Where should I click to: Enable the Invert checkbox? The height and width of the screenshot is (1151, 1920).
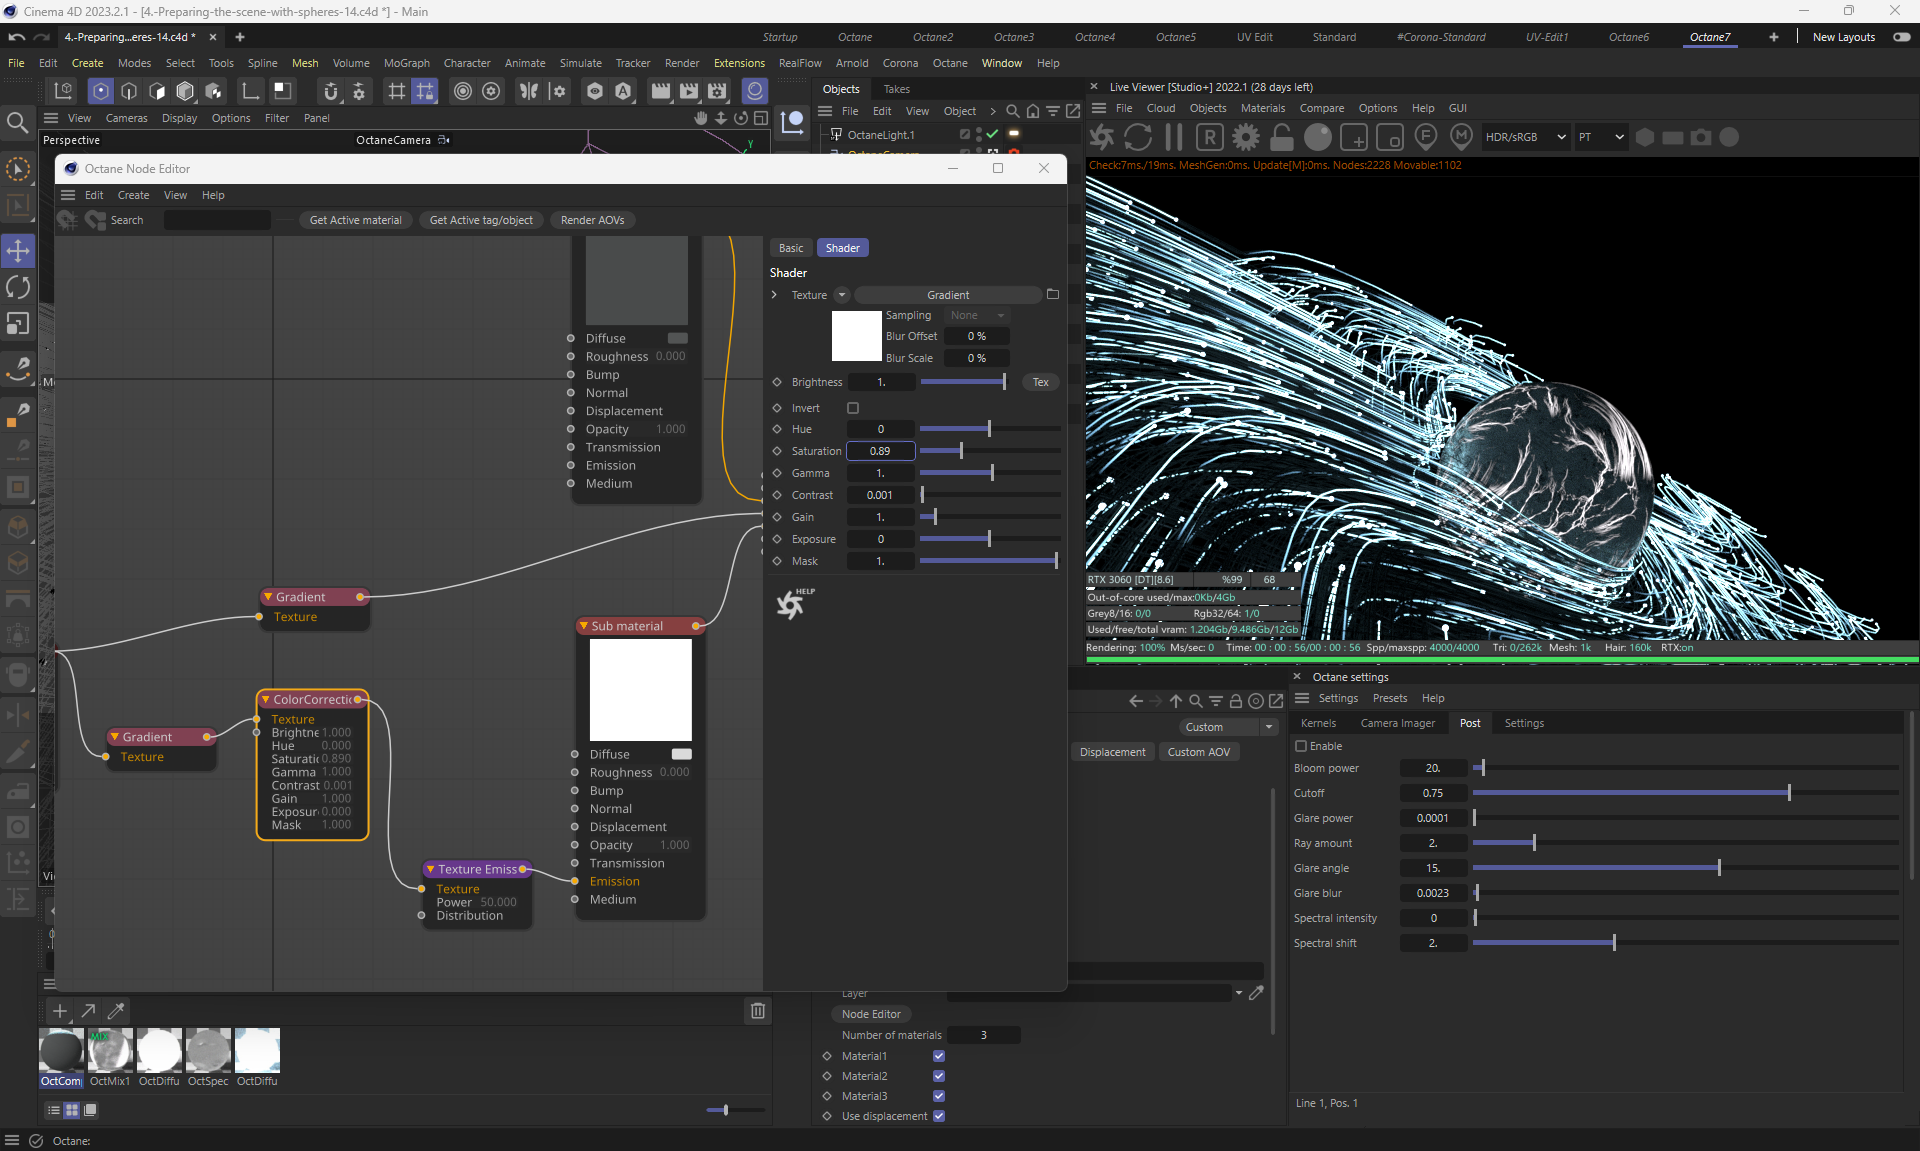tap(853, 408)
